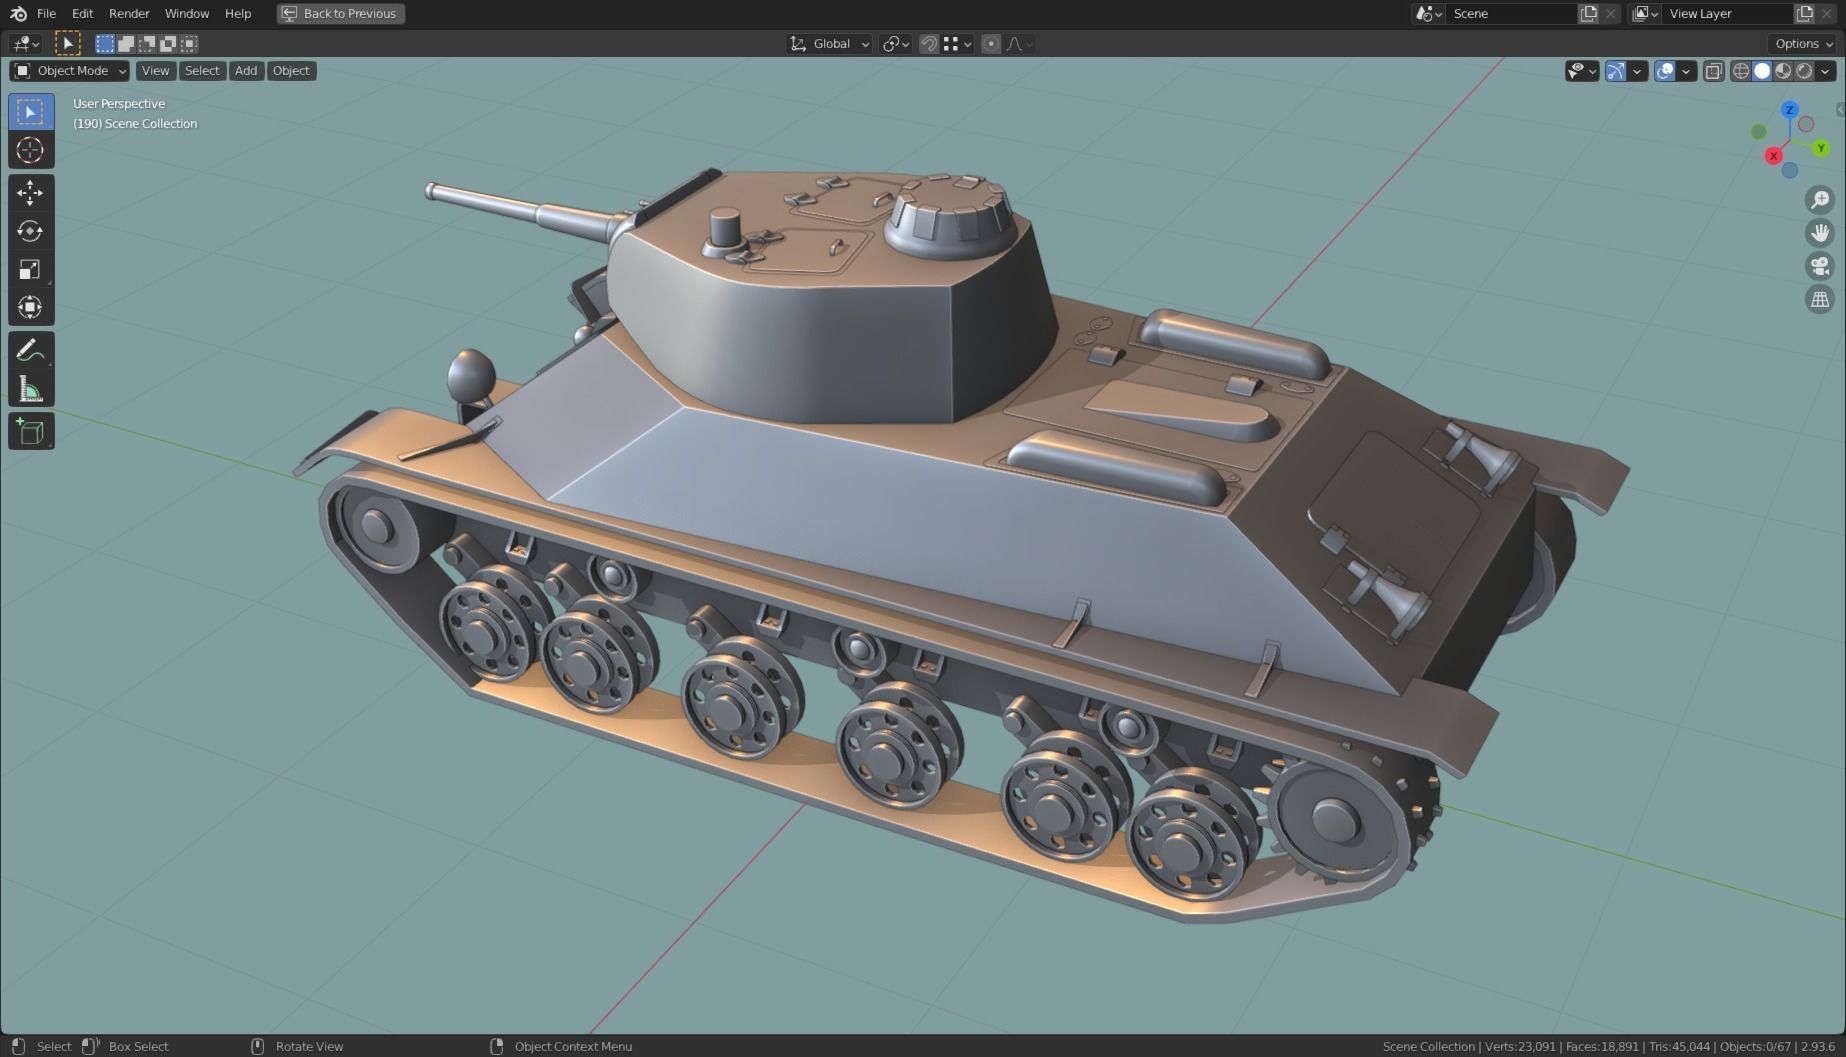This screenshot has height=1057, width=1846.
Task: Open the viewport Object menu
Action: 291,71
